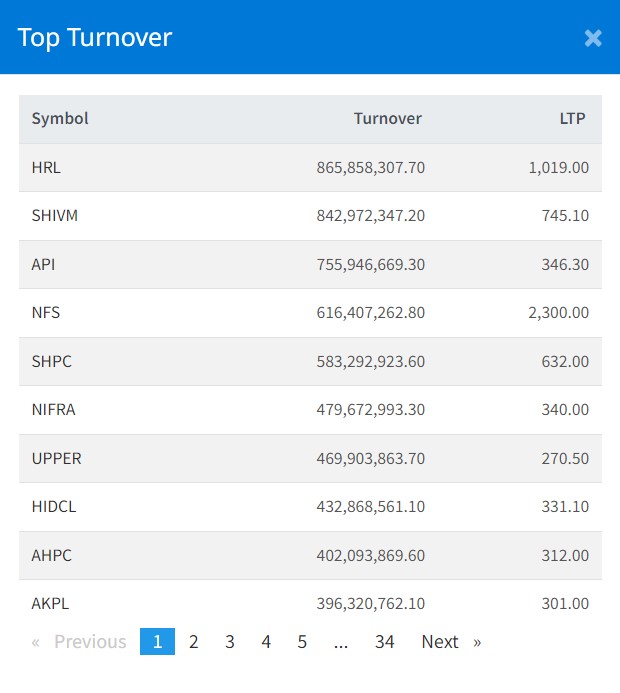Image resolution: width=620 pixels, height=693 pixels.
Task: Click the LTP column header
Action: click(572, 118)
